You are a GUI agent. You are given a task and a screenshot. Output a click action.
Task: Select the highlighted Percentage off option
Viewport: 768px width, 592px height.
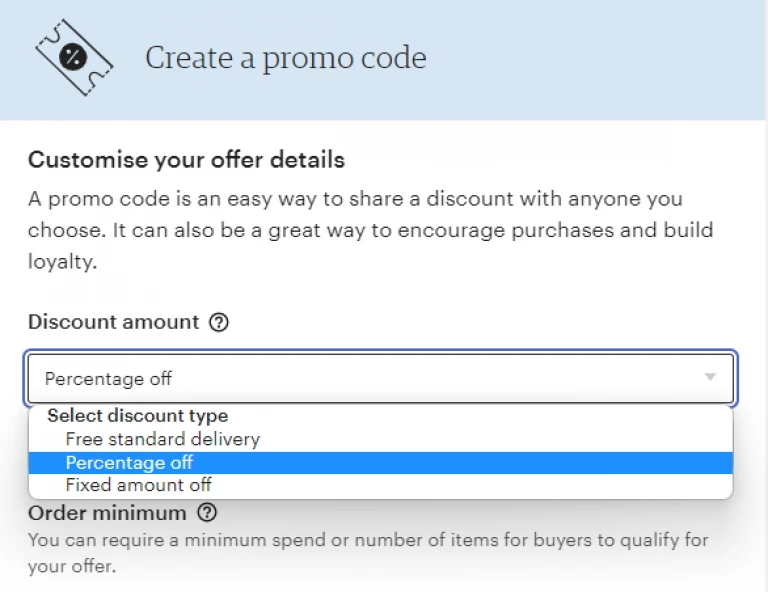pos(381,463)
